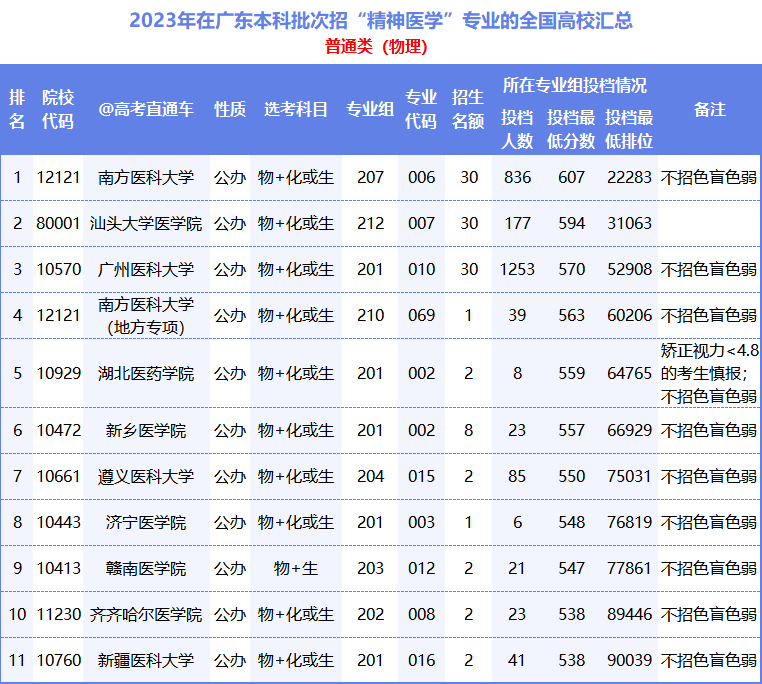Click the lowest score '563'
762x684 pixels.
[572, 316]
